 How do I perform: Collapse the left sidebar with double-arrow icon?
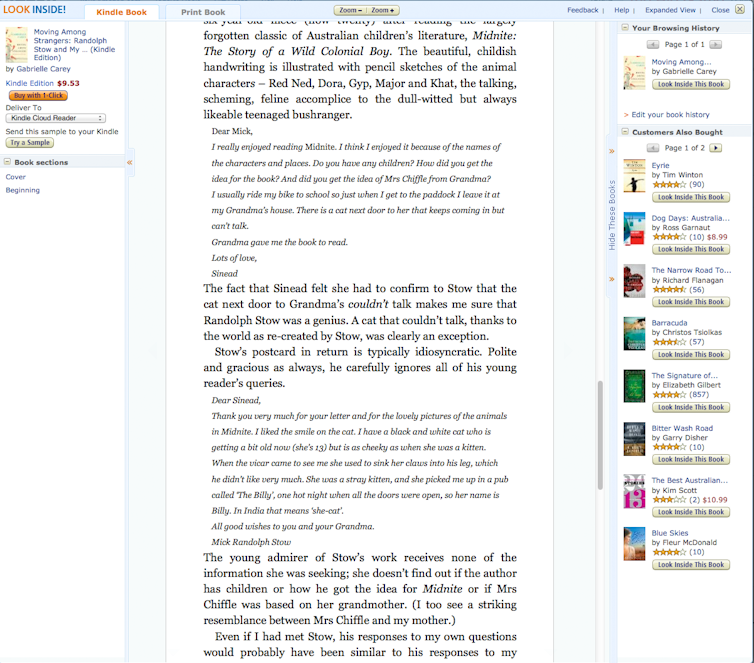tap(129, 163)
